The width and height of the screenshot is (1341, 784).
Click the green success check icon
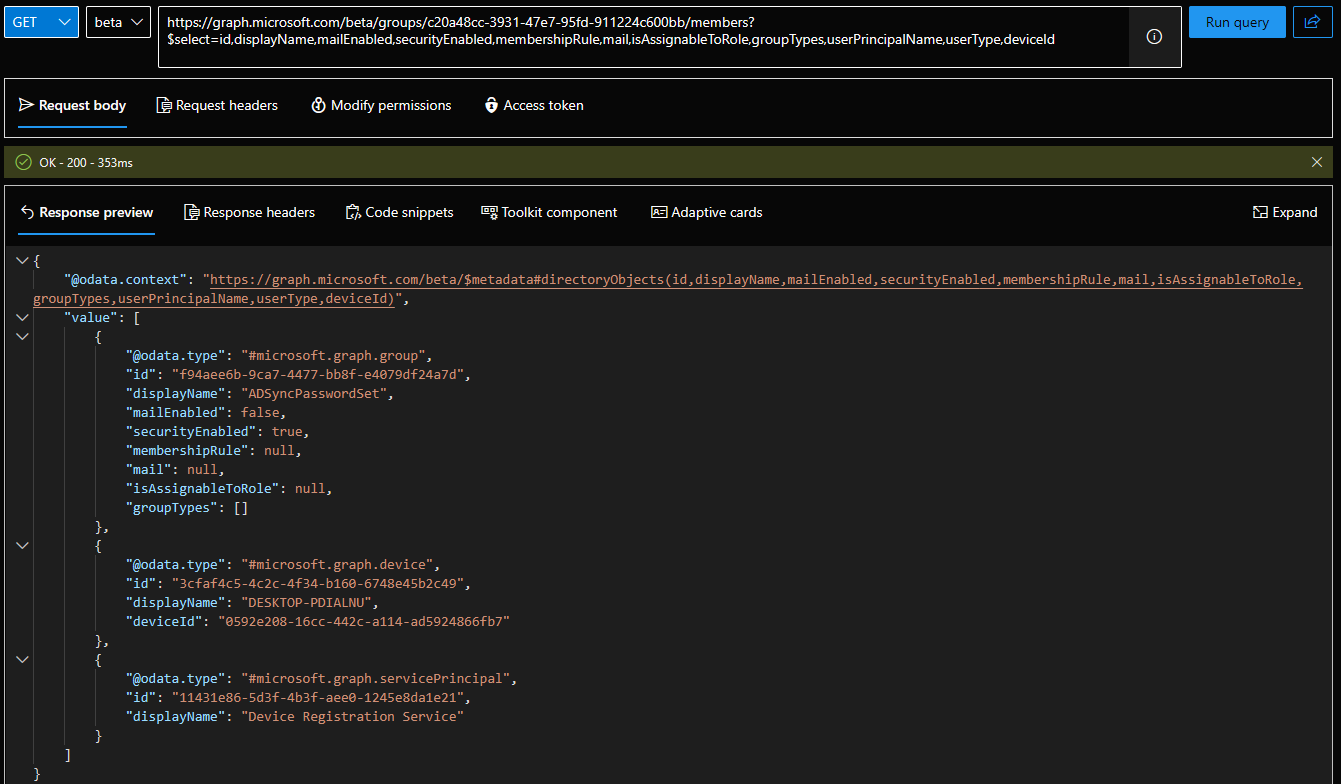click(x=24, y=162)
